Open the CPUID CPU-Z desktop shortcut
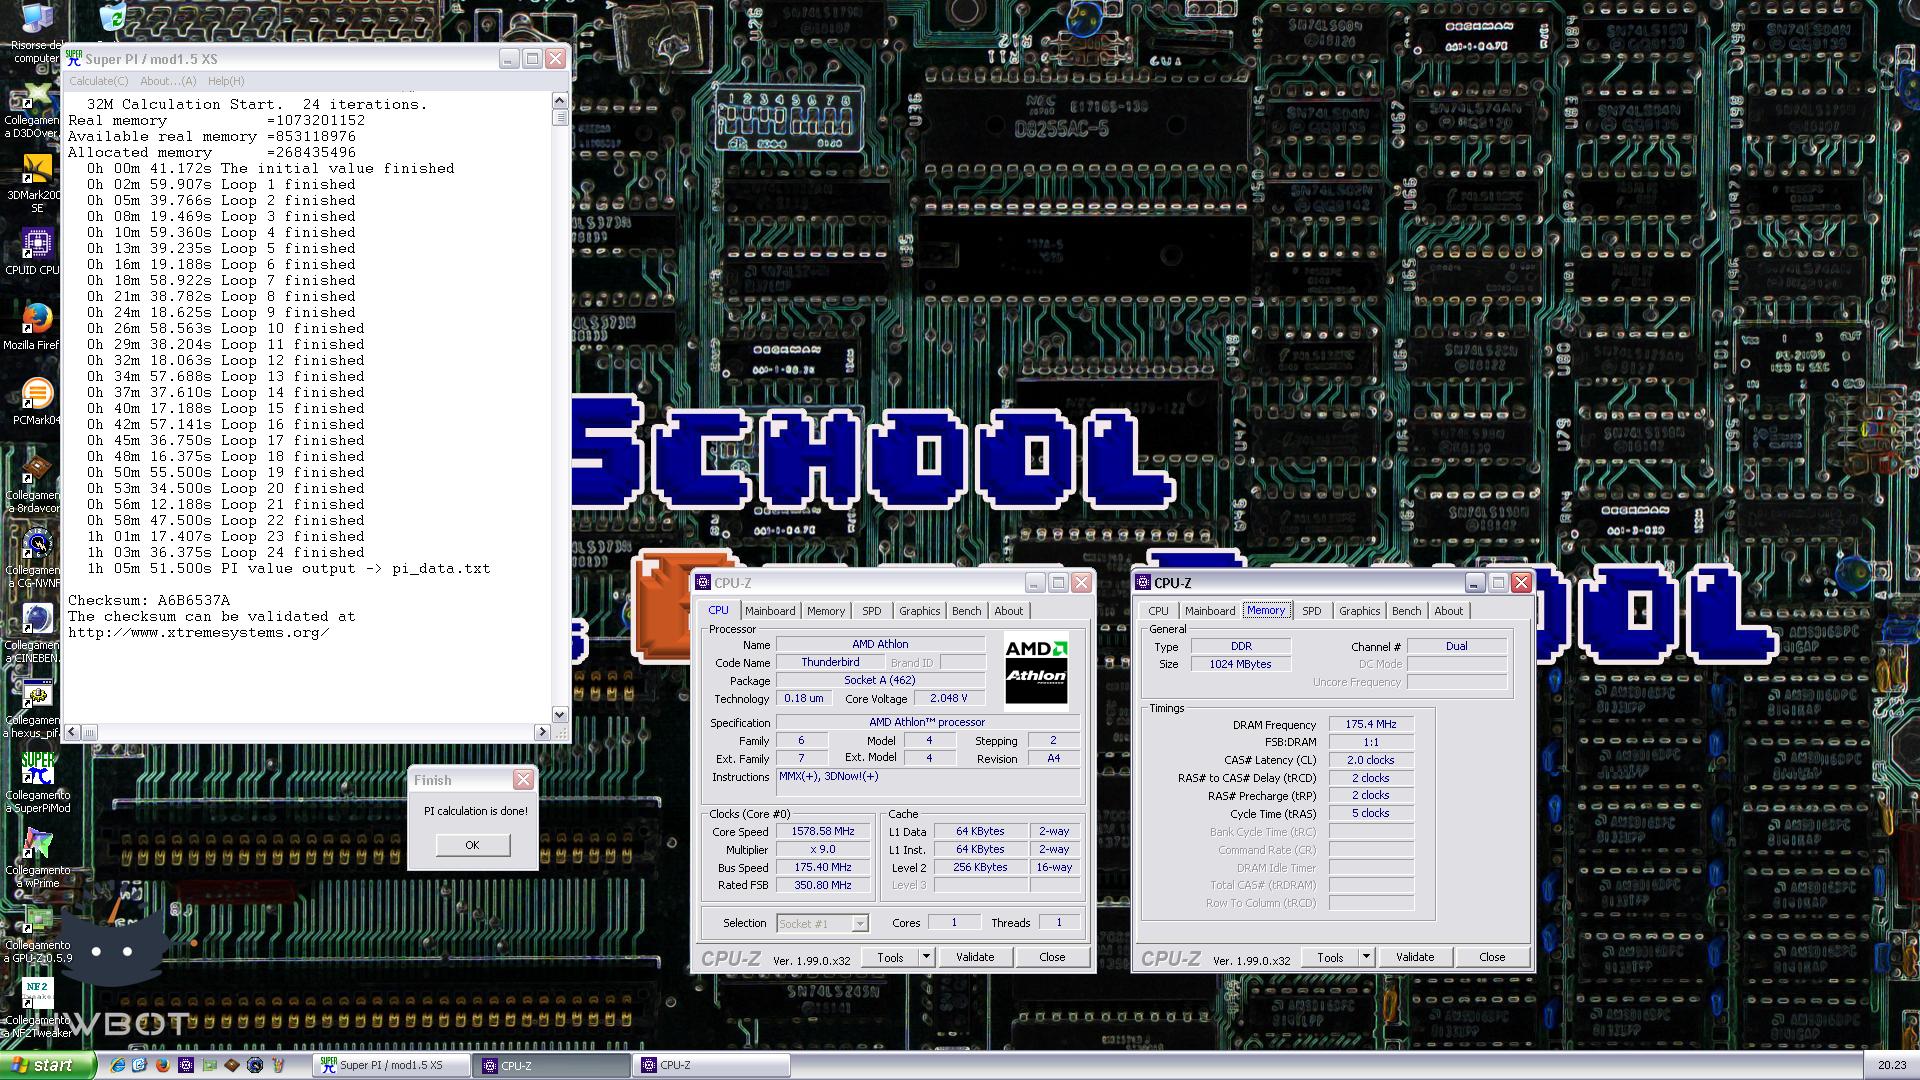Image resolution: width=1920 pixels, height=1080 pixels. [36, 252]
